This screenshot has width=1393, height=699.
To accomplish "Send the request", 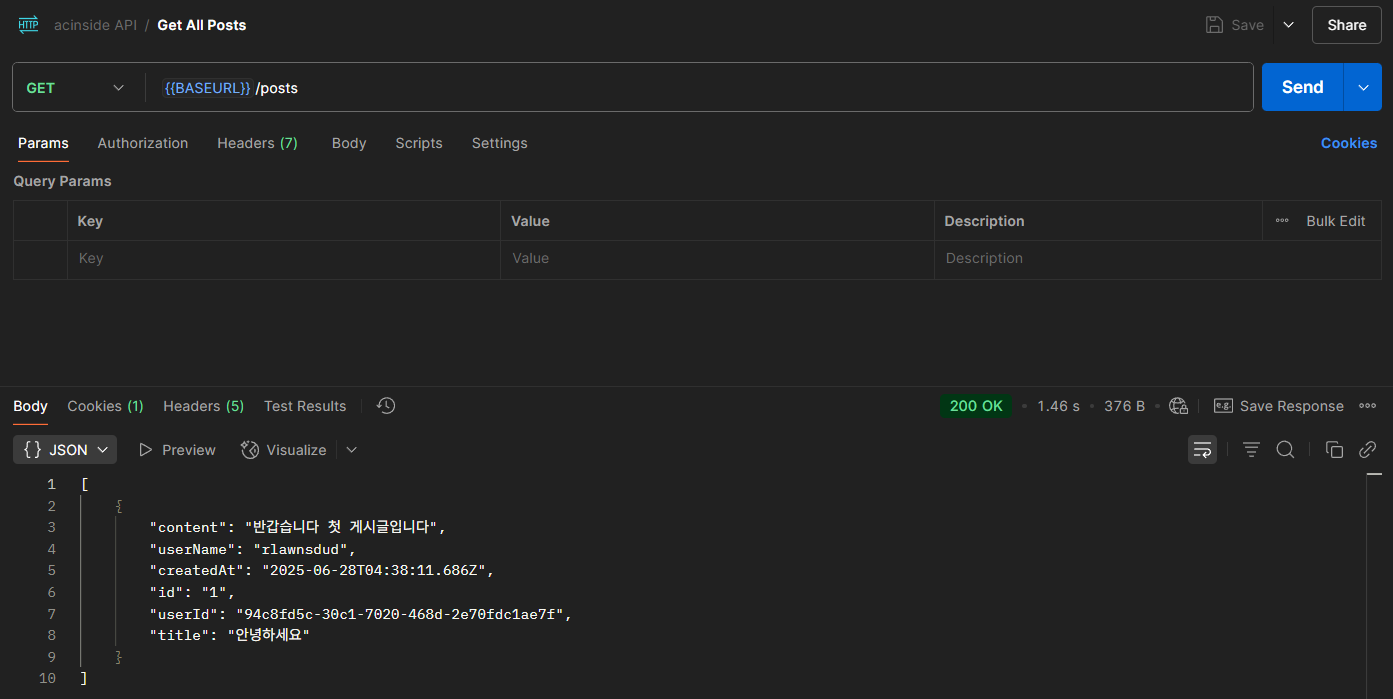I will pos(1302,87).
